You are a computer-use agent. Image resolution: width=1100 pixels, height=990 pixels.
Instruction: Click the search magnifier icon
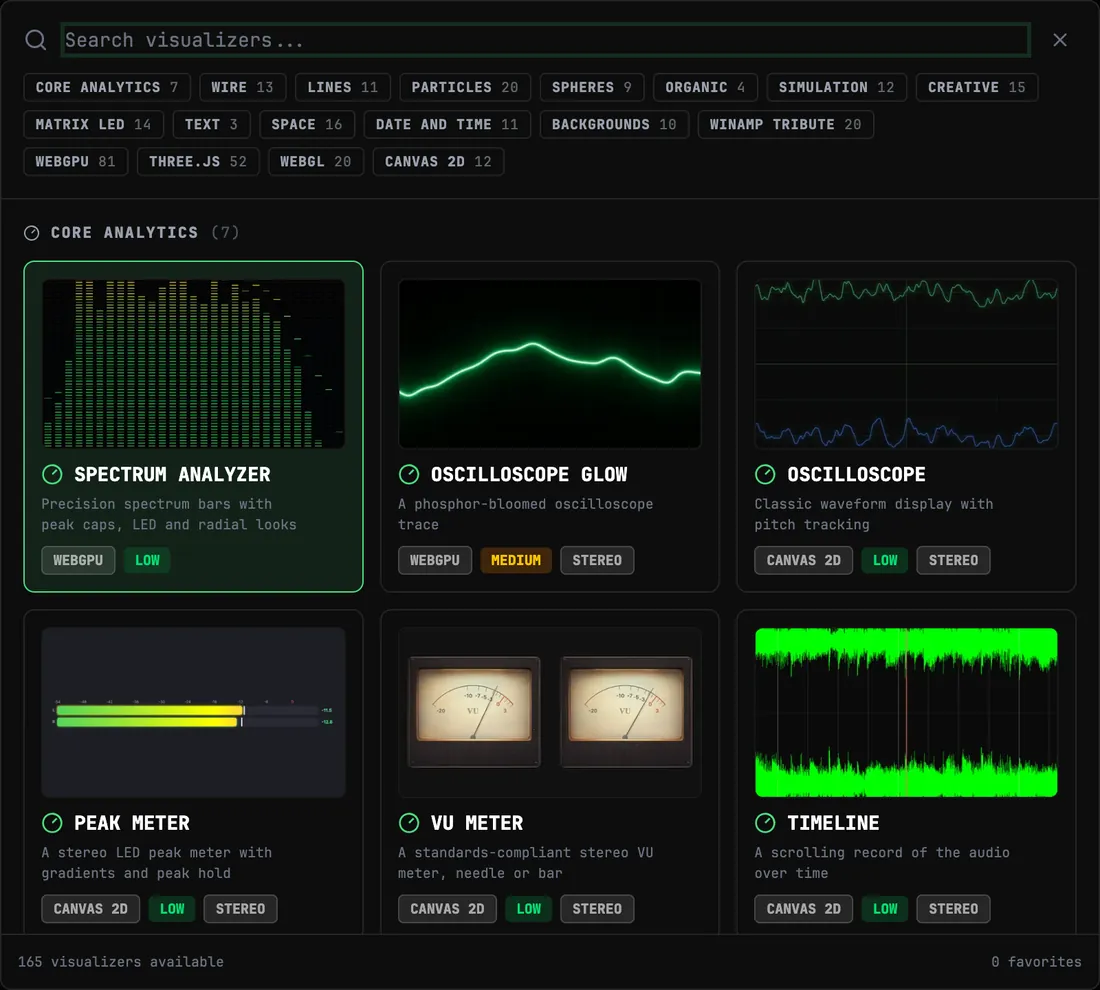coord(36,40)
